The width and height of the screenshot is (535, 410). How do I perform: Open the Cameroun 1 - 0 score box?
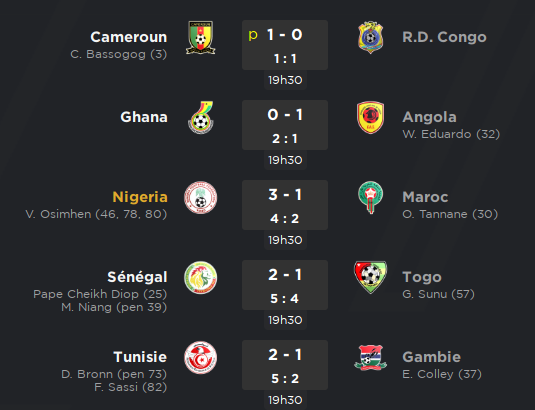(x=285, y=45)
